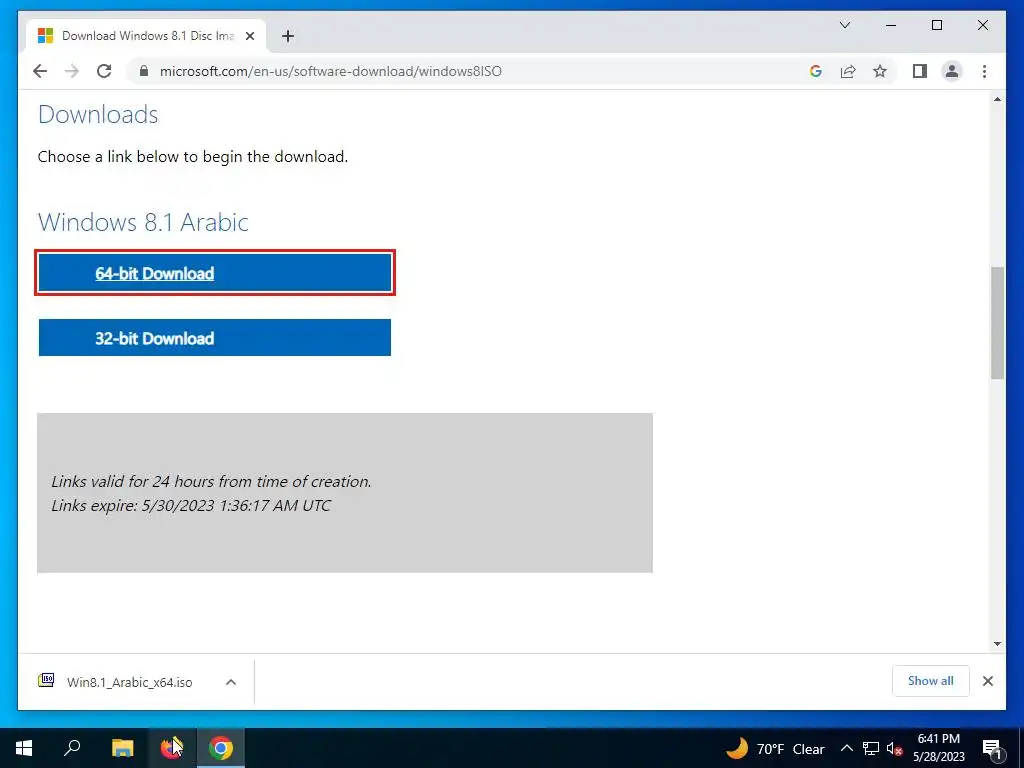View site information via the lock icon
The image size is (1024, 768).
click(x=144, y=71)
